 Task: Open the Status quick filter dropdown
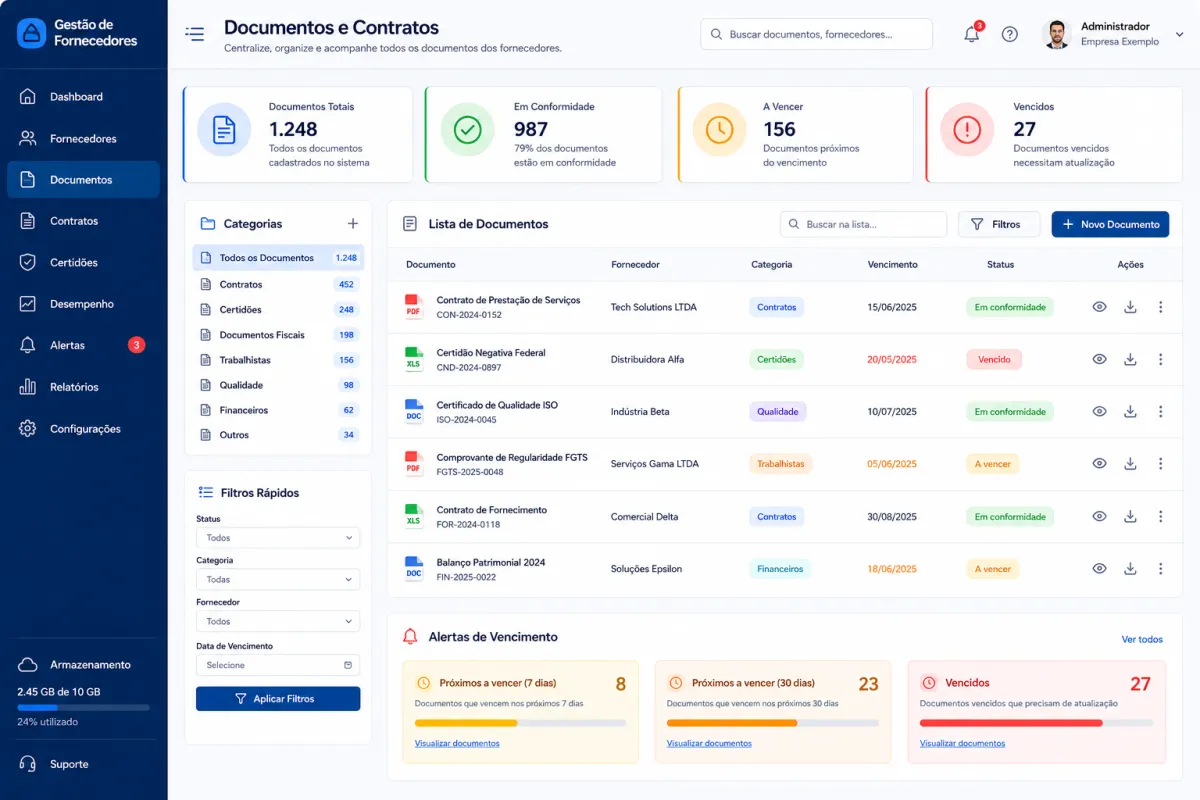tap(278, 538)
